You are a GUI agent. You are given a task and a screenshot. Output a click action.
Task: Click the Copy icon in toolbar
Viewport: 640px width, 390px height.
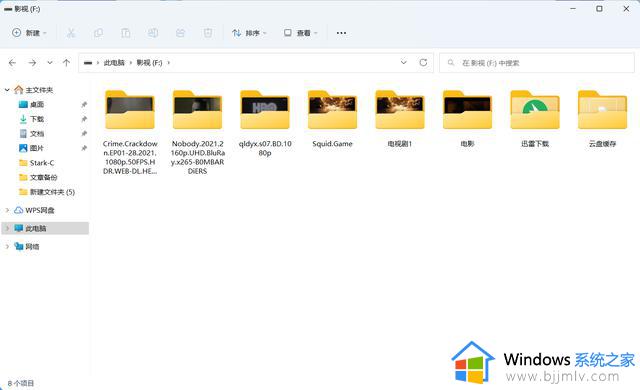coord(98,33)
